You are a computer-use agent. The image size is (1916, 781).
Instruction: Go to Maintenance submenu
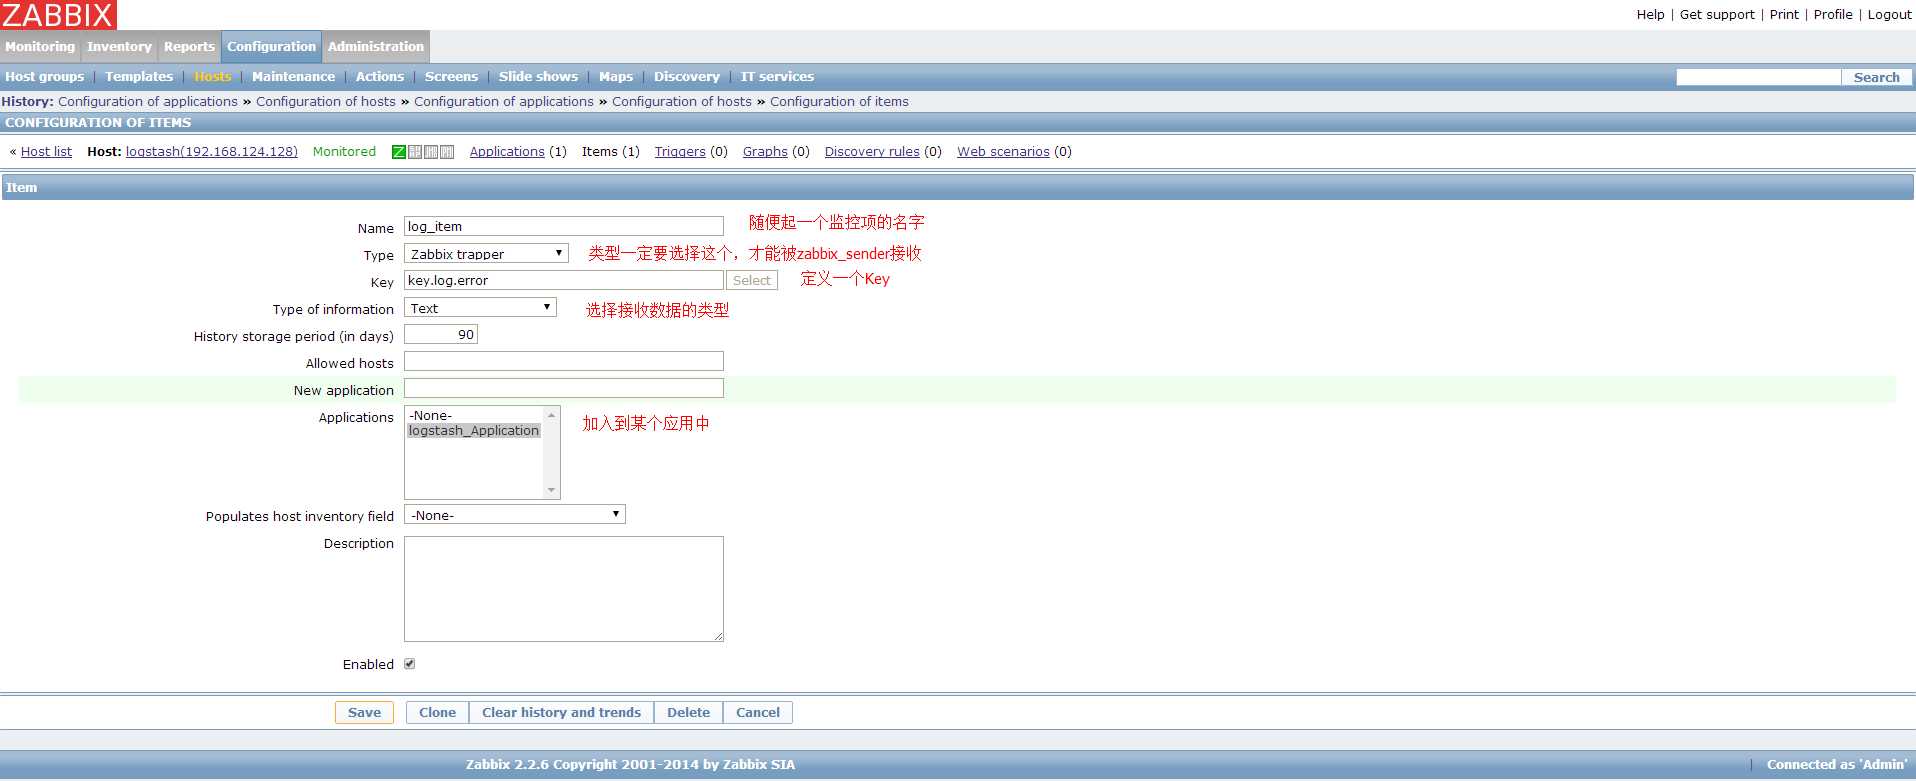coord(293,76)
